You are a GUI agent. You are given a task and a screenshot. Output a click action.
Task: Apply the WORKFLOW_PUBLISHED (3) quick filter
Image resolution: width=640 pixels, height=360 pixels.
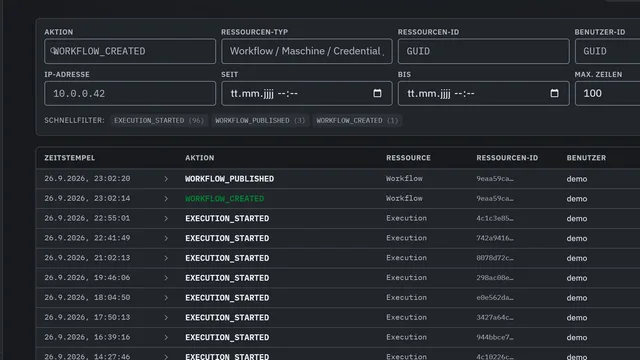click(x=260, y=120)
